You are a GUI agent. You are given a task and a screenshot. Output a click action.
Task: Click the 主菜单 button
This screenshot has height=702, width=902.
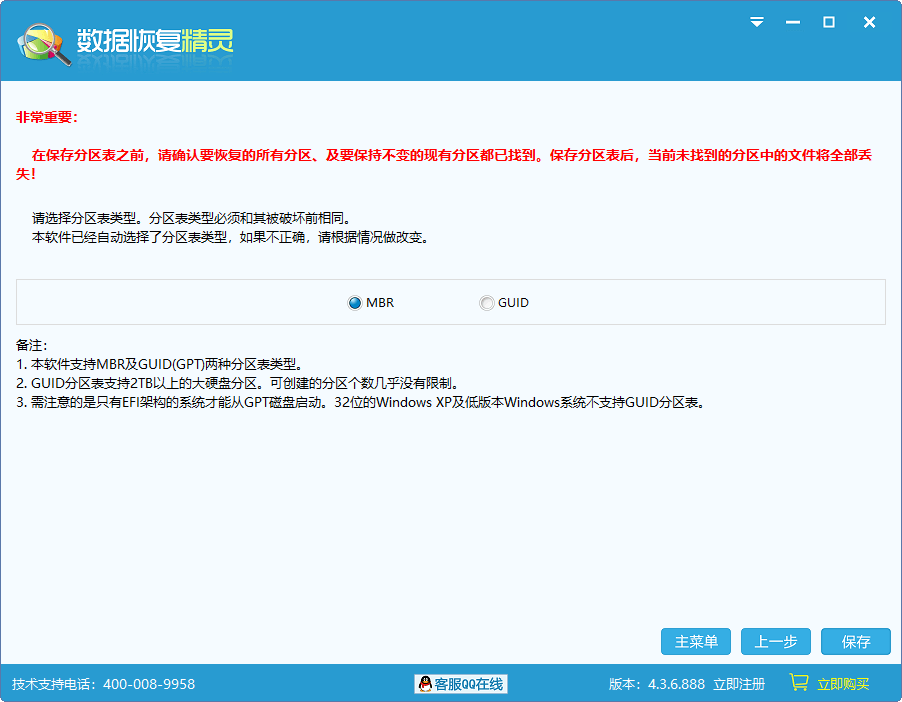point(696,642)
